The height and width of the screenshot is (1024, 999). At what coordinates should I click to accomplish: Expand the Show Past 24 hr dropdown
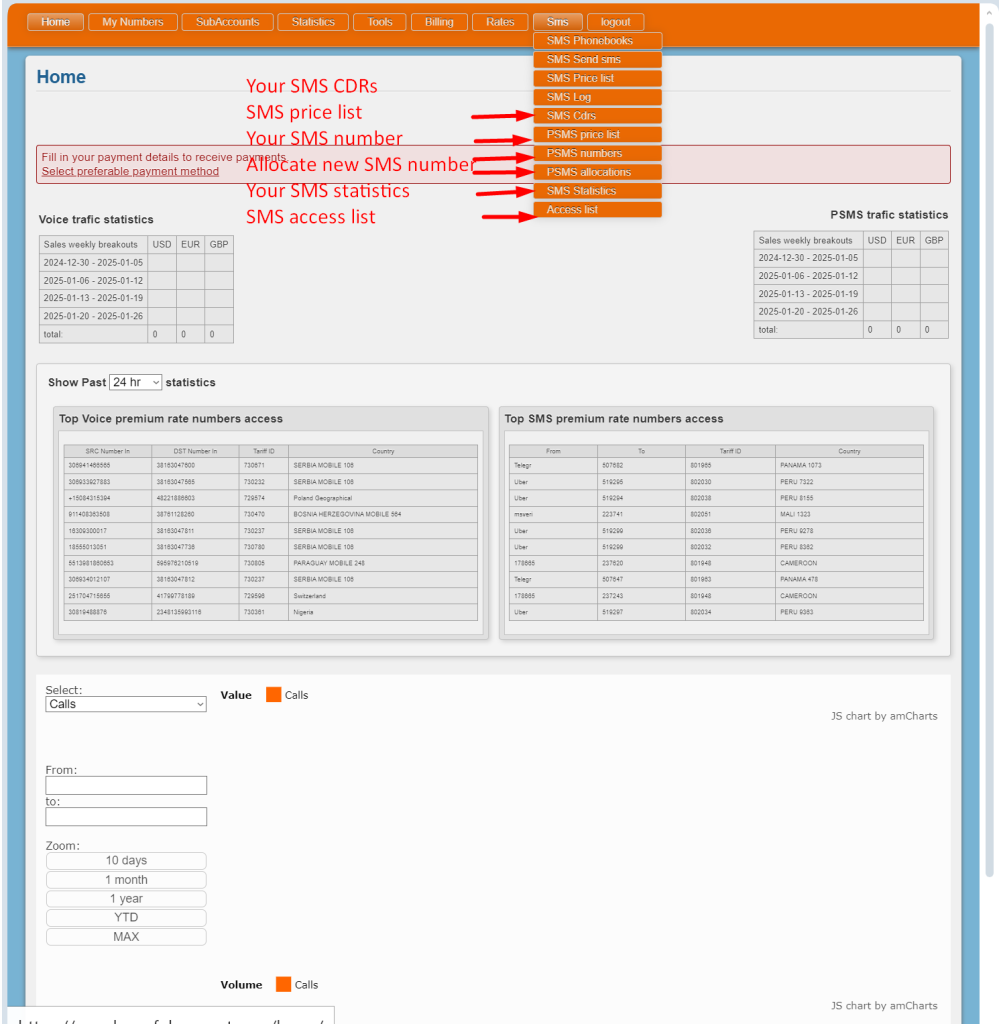coord(135,382)
